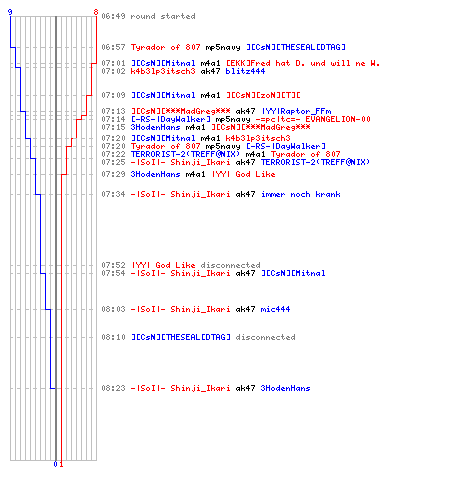This screenshot has height=500, width=450.
Task: Click k4b3lp3itsch3 on the 07:02 kill line
Action: click(163, 71)
